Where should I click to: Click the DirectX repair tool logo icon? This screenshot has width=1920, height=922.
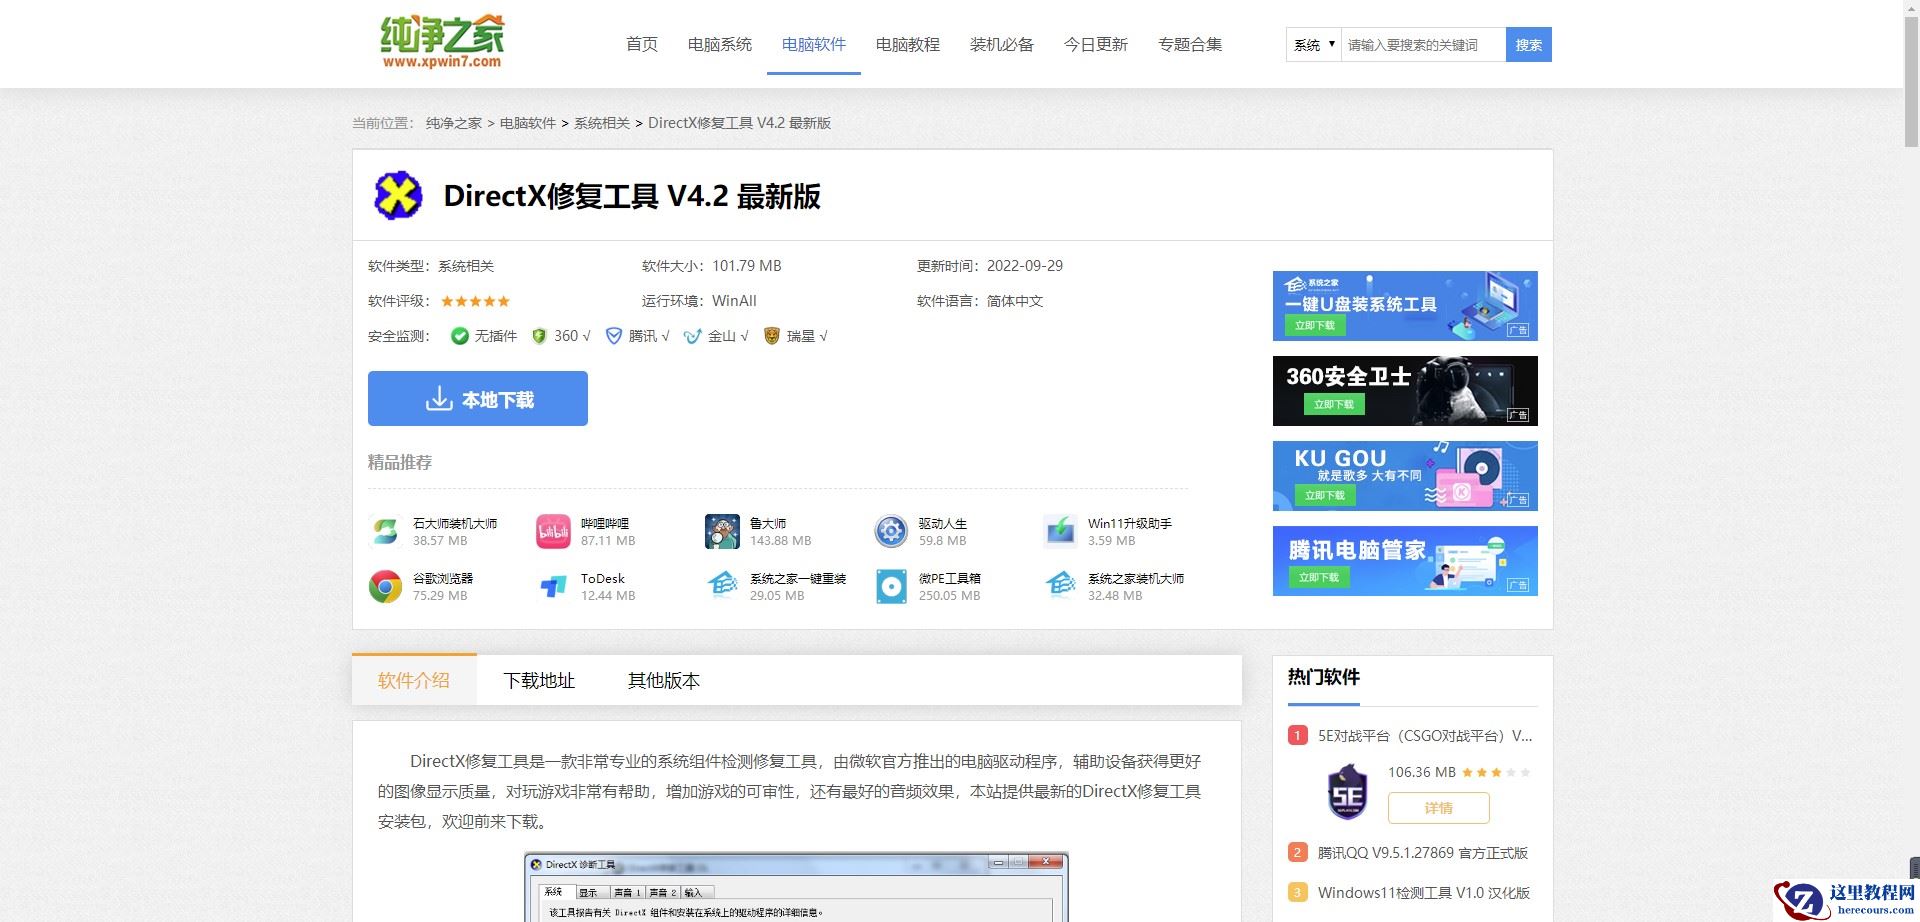tap(396, 195)
